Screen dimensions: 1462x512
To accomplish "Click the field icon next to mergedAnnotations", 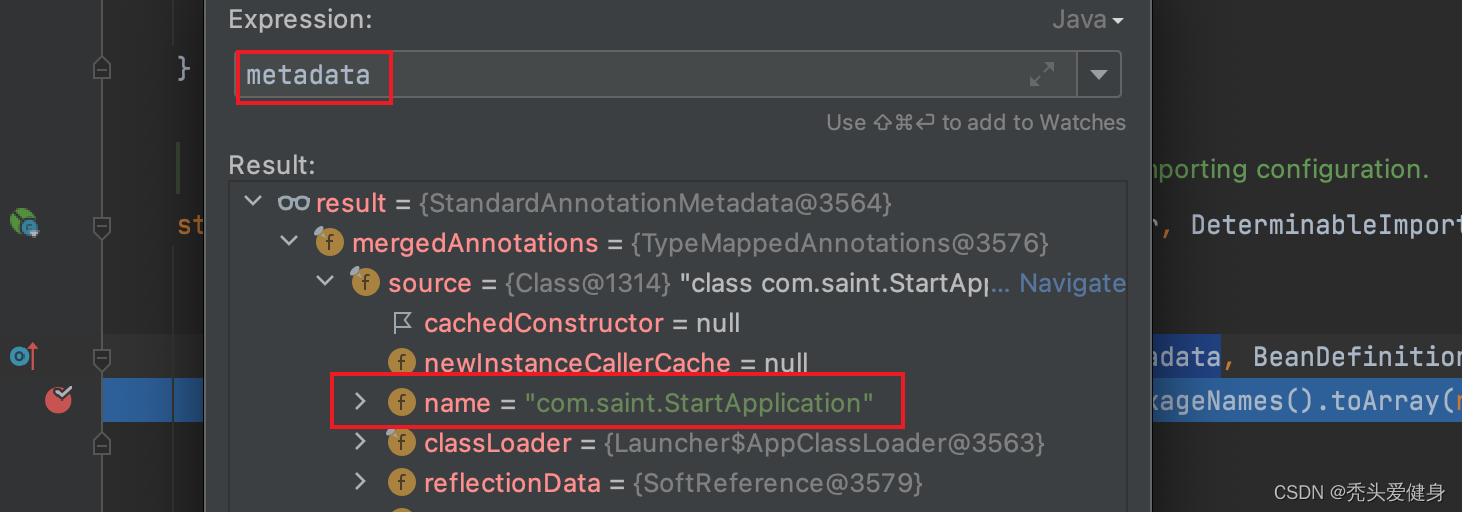I will 329,243.
